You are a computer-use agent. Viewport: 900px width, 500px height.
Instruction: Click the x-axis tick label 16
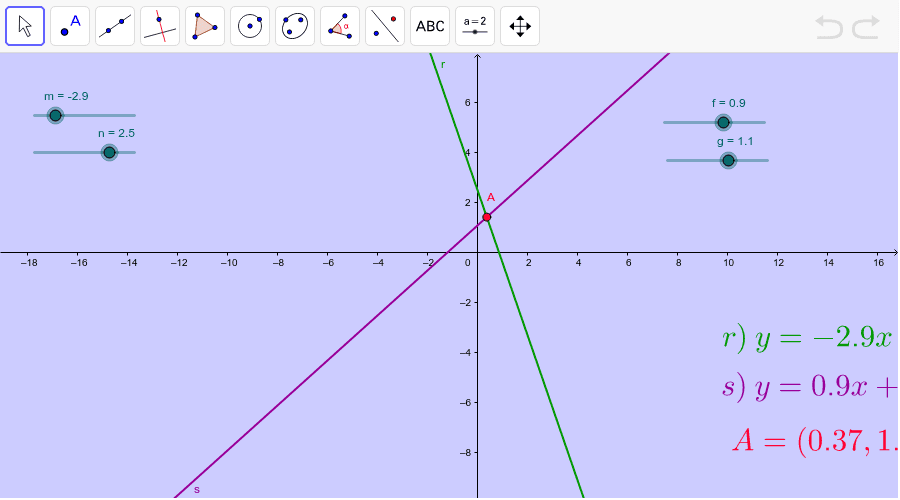[879, 263]
